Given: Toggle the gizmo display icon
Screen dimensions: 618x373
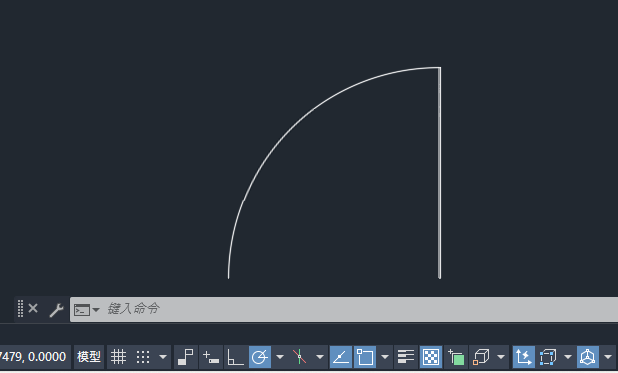Looking at the screenshot, I should (x=588, y=357).
